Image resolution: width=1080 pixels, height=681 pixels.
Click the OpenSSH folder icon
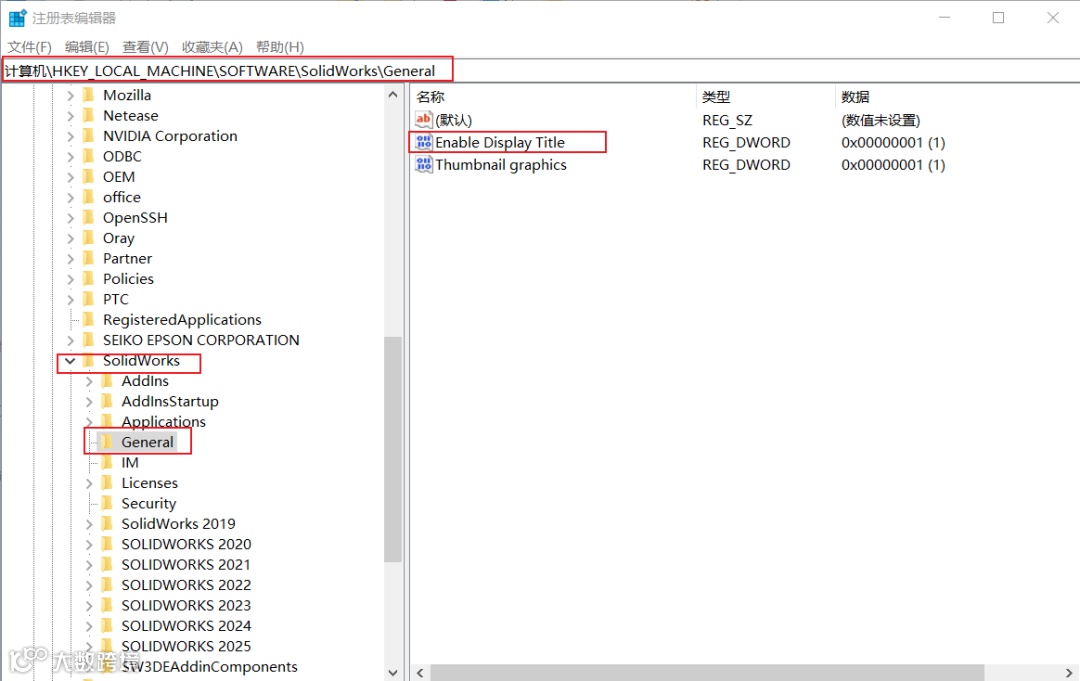tap(88, 218)
